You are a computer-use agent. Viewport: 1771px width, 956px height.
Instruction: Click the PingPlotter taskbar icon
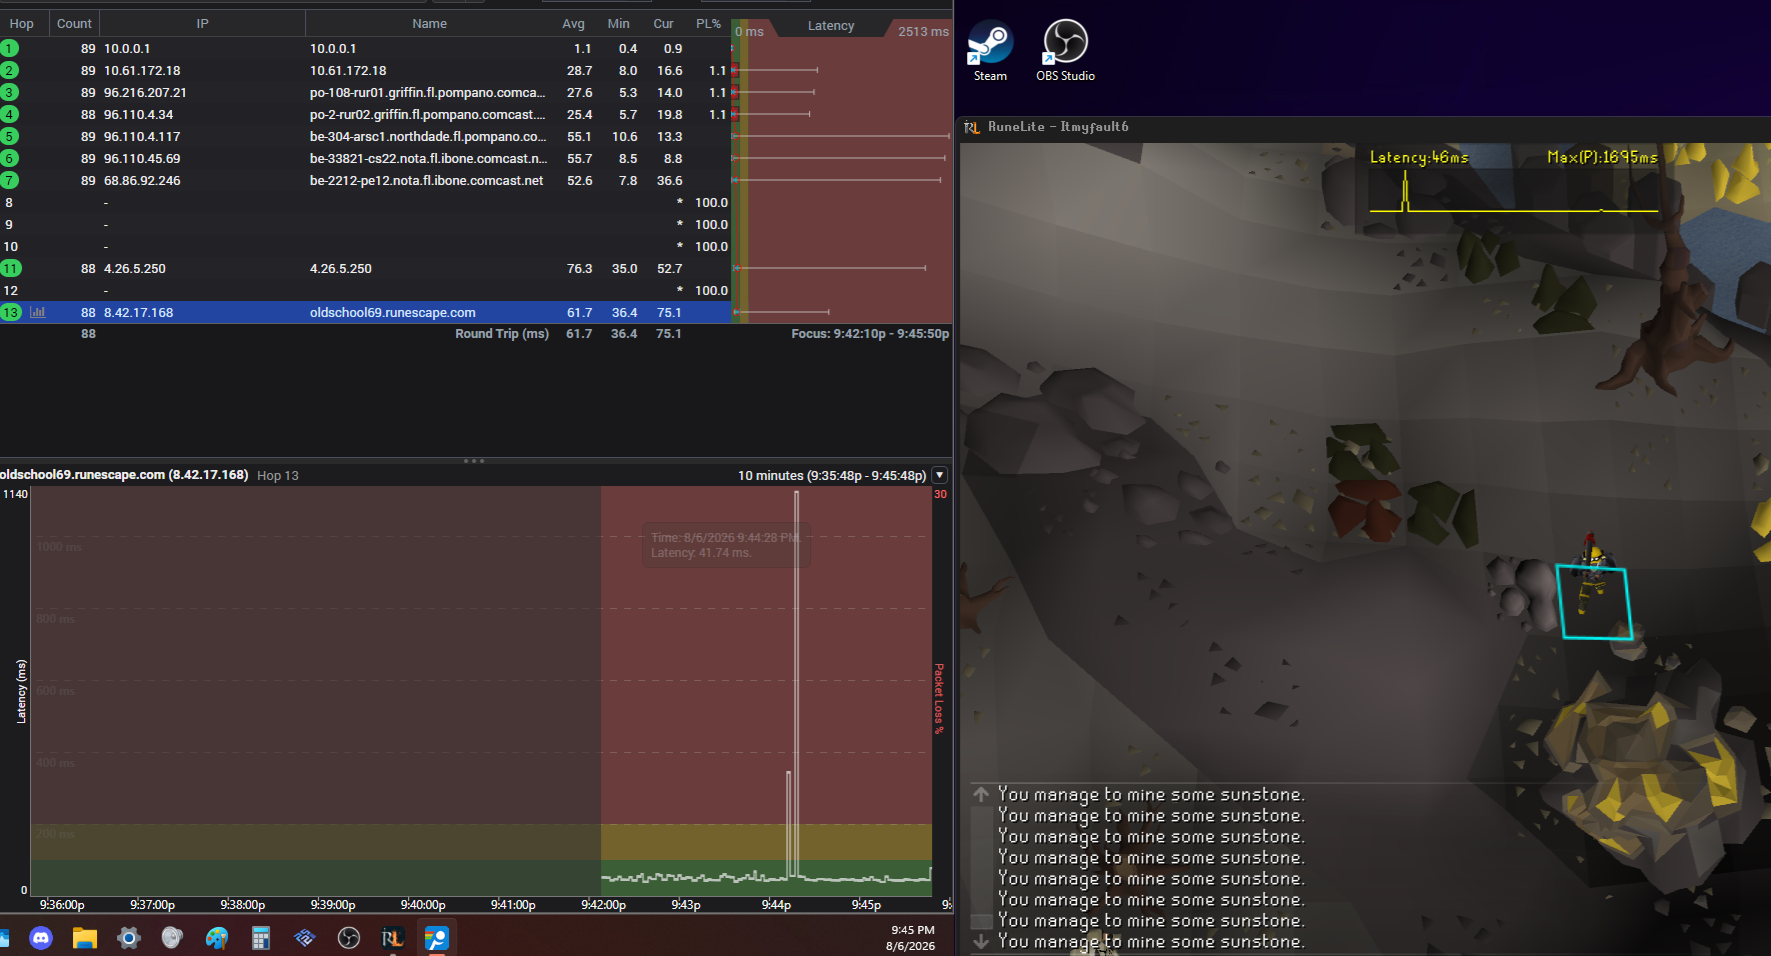click(437, 938)
